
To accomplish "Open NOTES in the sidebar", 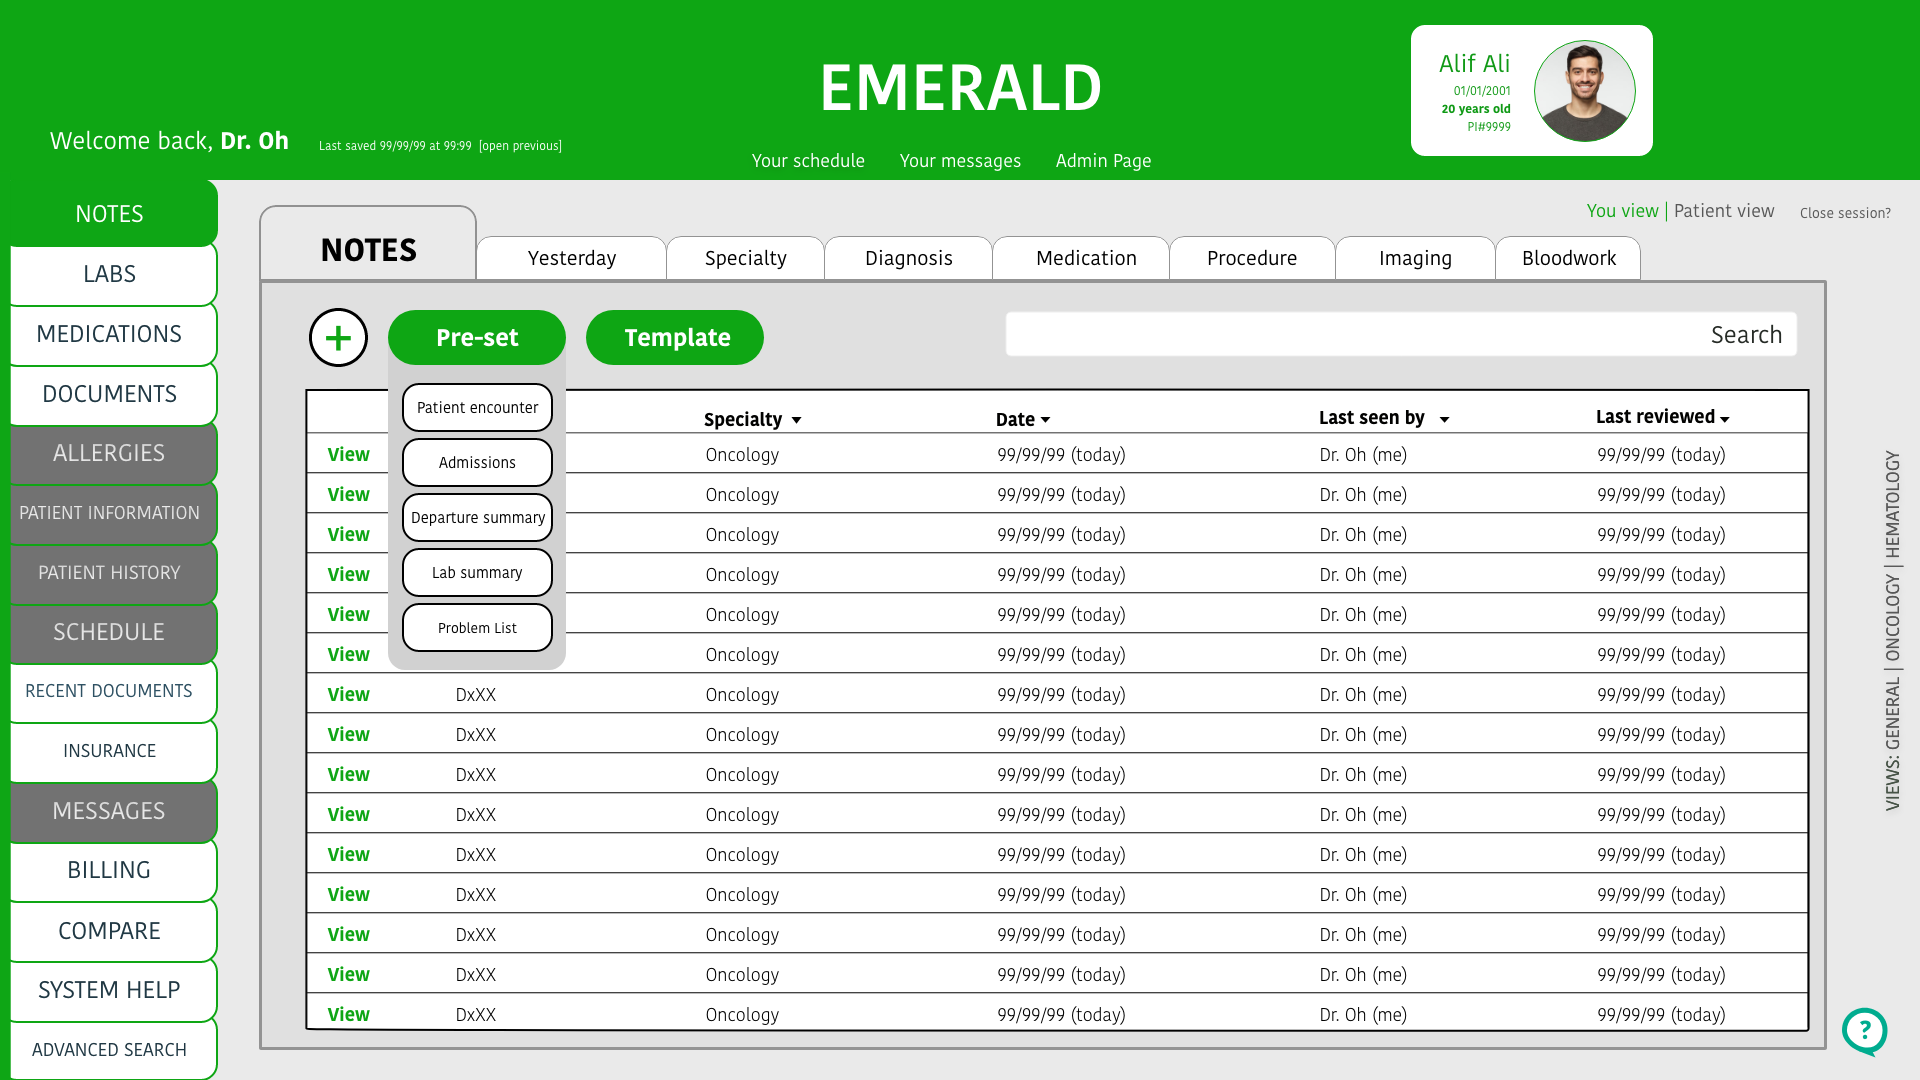I will 109,214.
